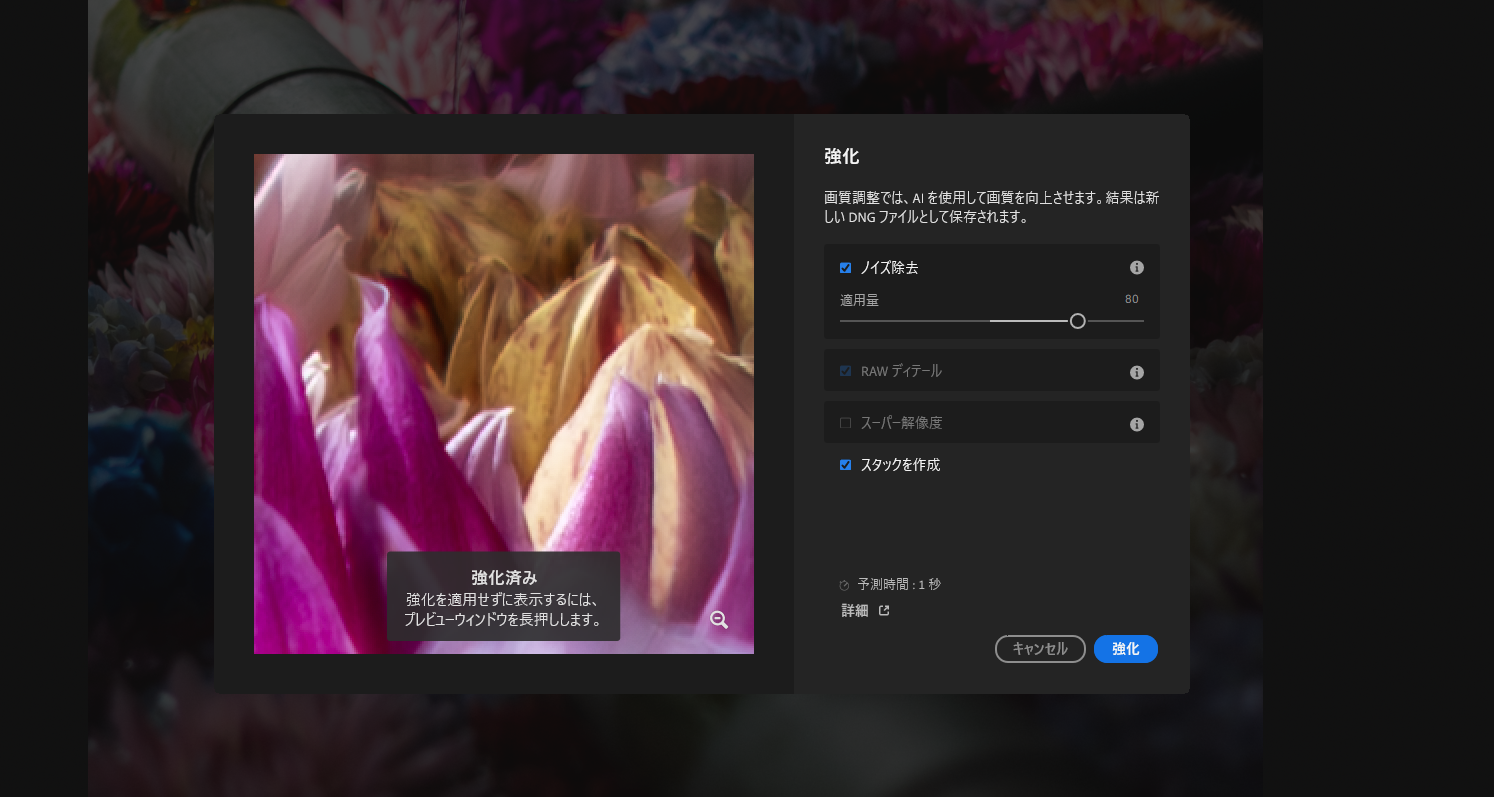
Task: Open info icon for スーパー解像度
Action: pos(1136,424)
